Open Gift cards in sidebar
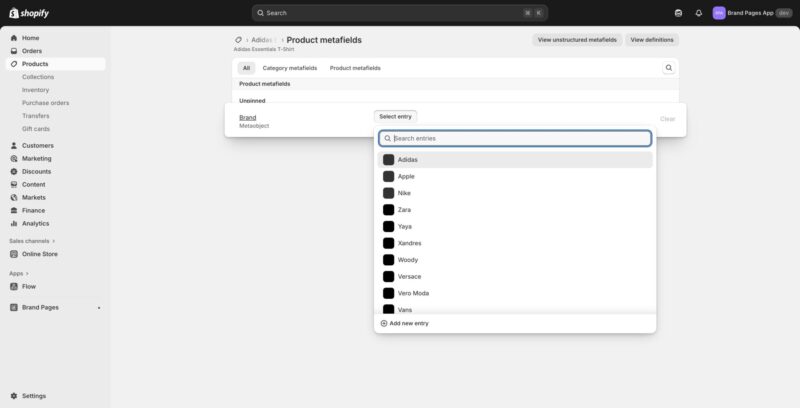 point(36,129)
